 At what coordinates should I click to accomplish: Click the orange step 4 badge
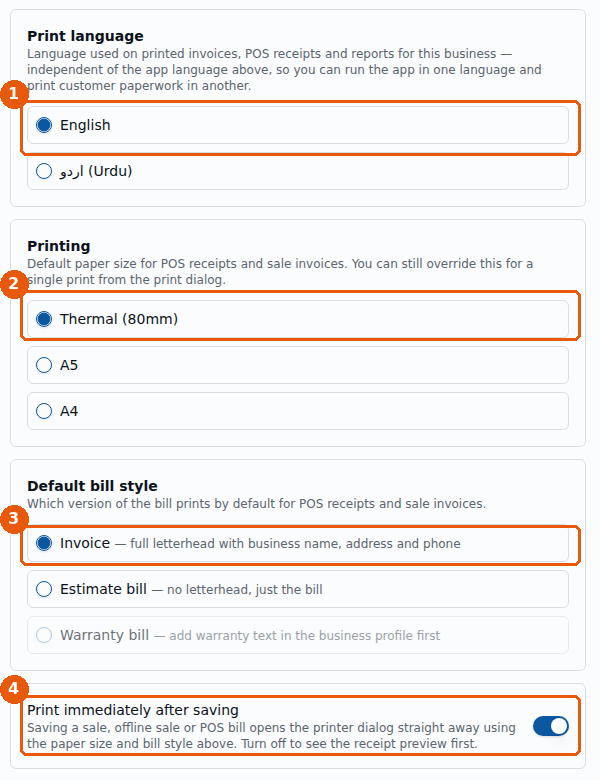click(14, 689)
